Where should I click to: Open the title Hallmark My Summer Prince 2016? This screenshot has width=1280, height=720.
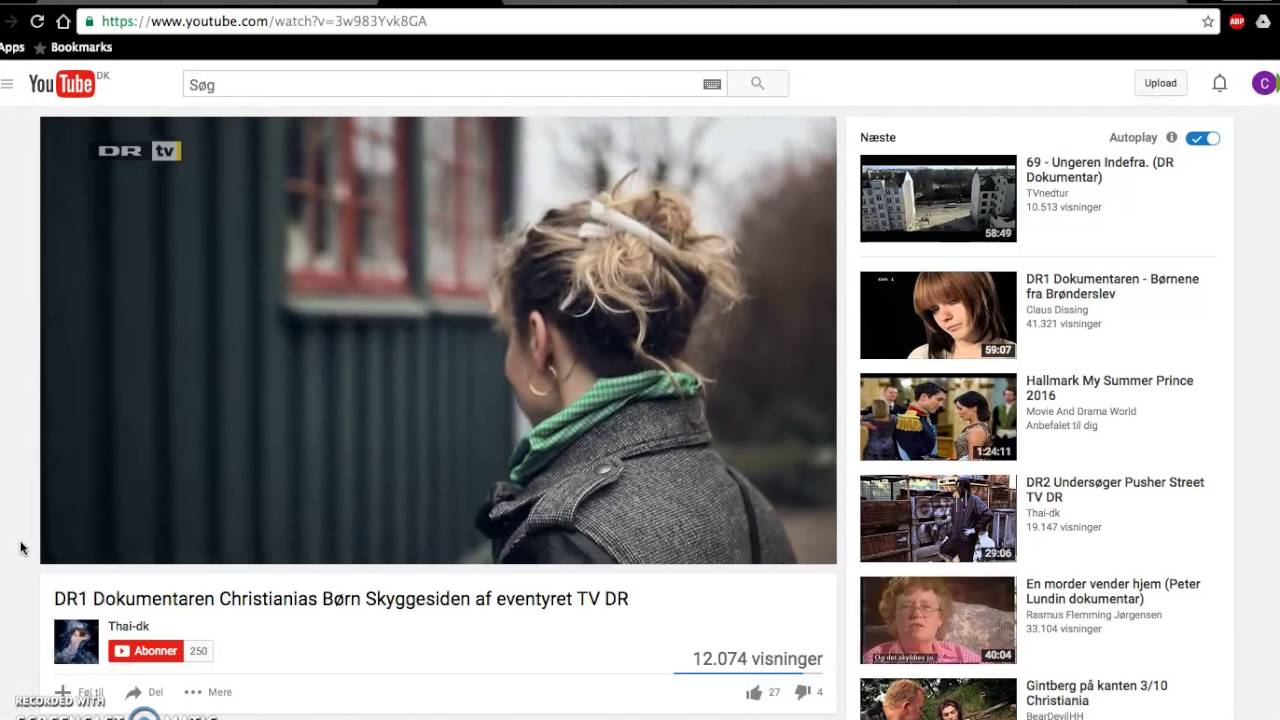[x=1110, y=388]
